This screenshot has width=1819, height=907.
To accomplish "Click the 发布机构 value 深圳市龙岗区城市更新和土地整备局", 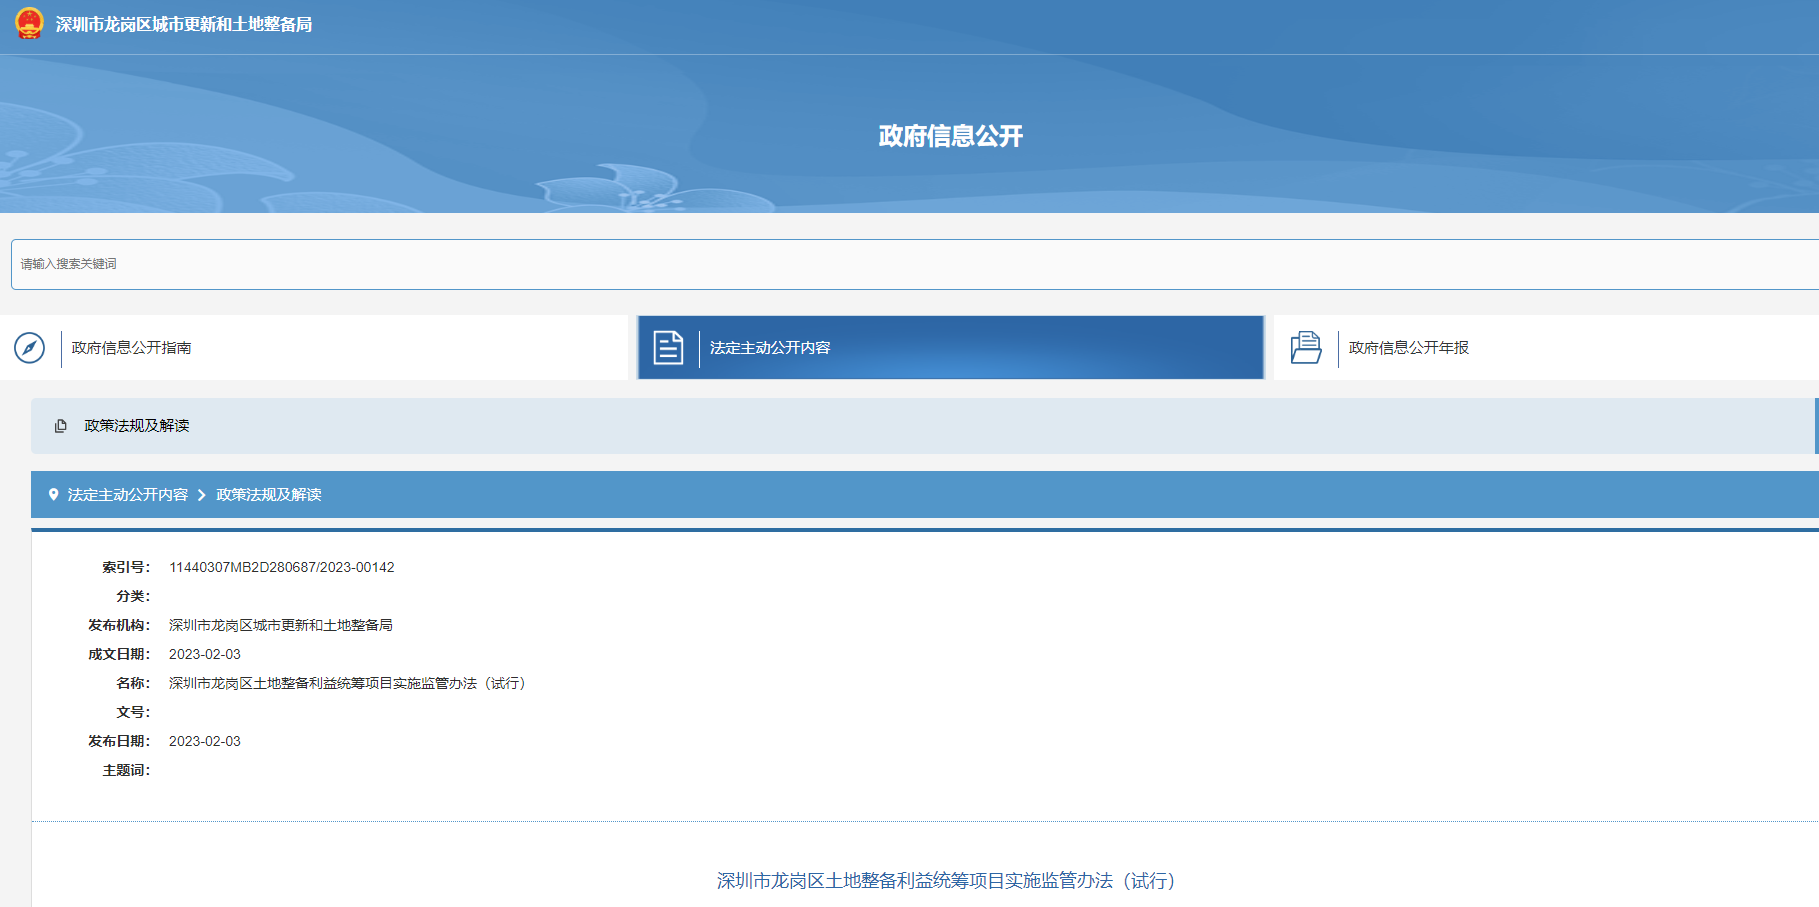I will click(280, 625).
